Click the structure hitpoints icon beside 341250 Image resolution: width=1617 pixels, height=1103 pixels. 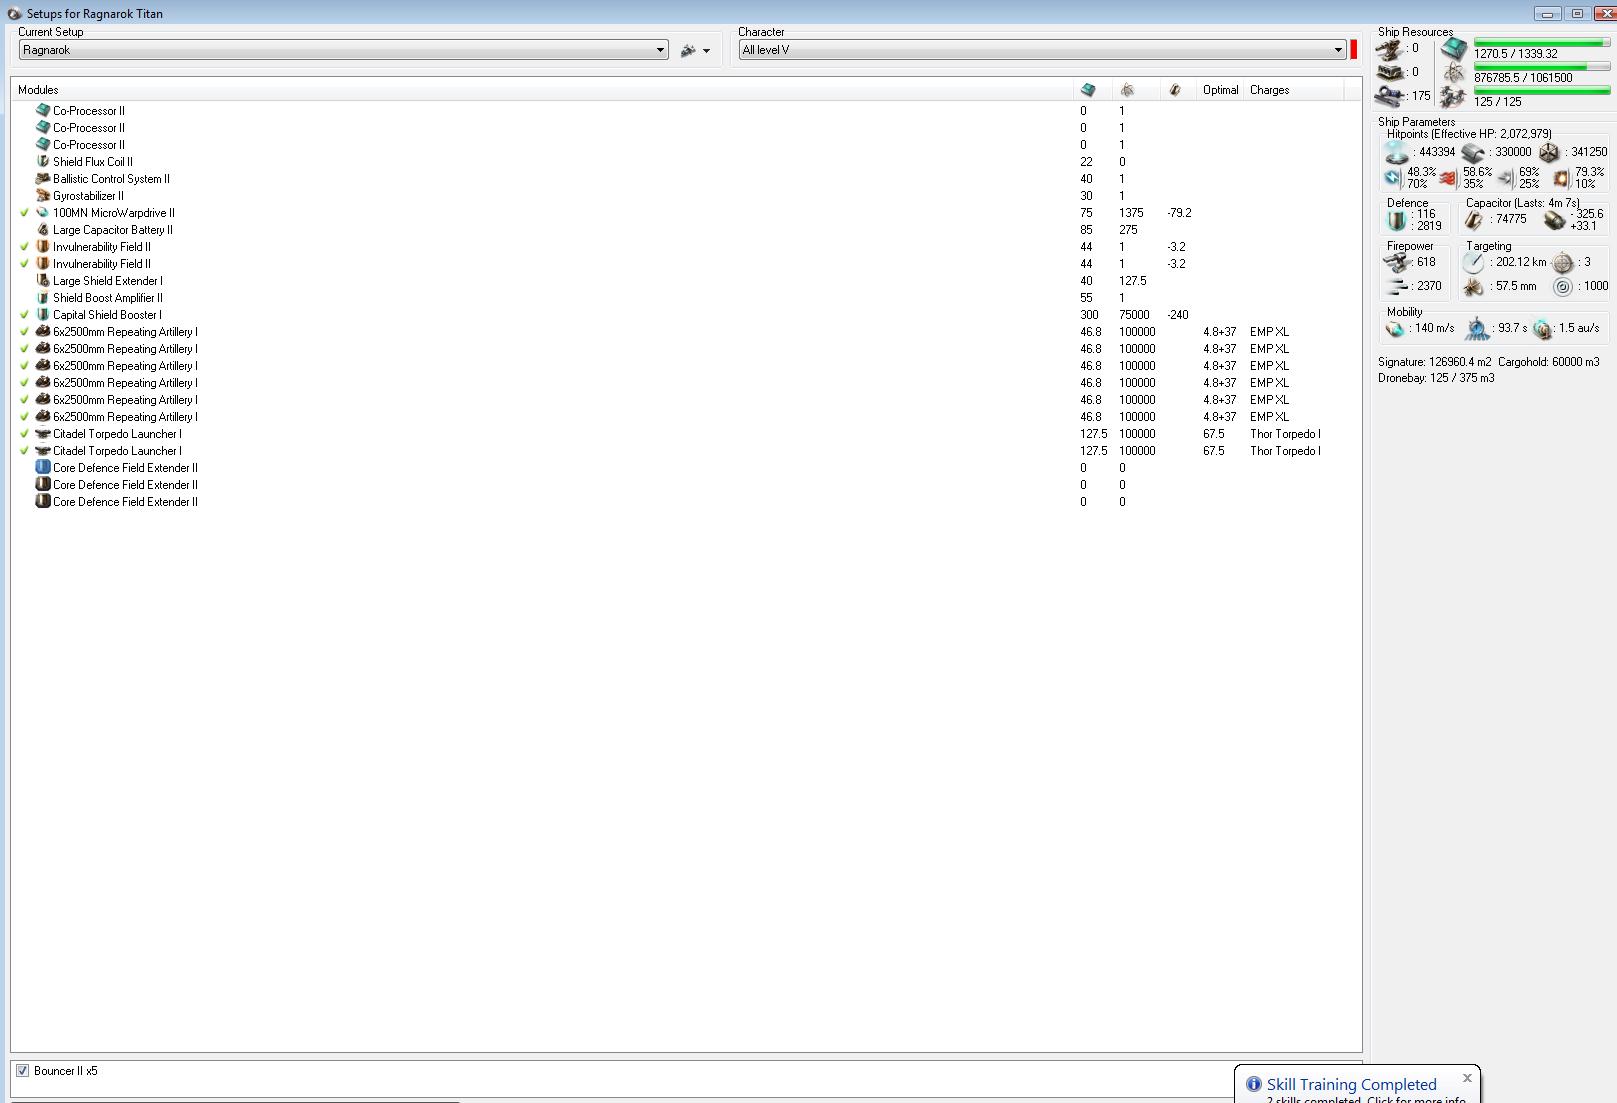[x=1549, y=152]
